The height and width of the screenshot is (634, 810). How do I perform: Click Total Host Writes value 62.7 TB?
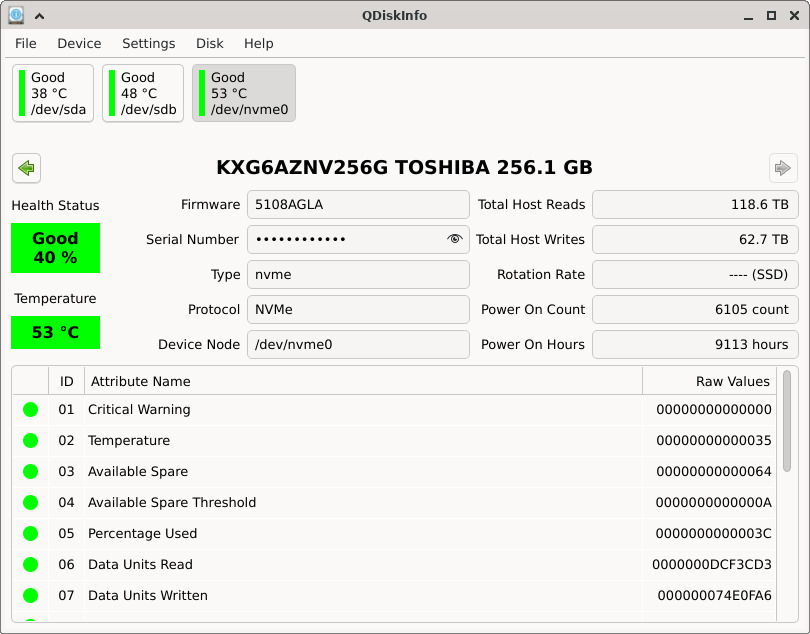point(695,239)
